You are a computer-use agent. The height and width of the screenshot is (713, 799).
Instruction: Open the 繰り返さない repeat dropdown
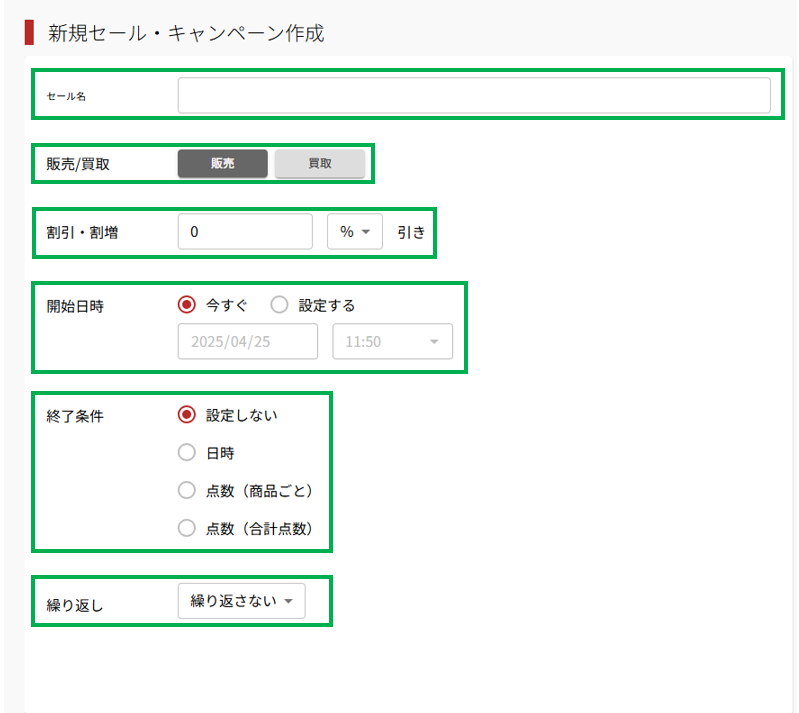pos(241,601)
